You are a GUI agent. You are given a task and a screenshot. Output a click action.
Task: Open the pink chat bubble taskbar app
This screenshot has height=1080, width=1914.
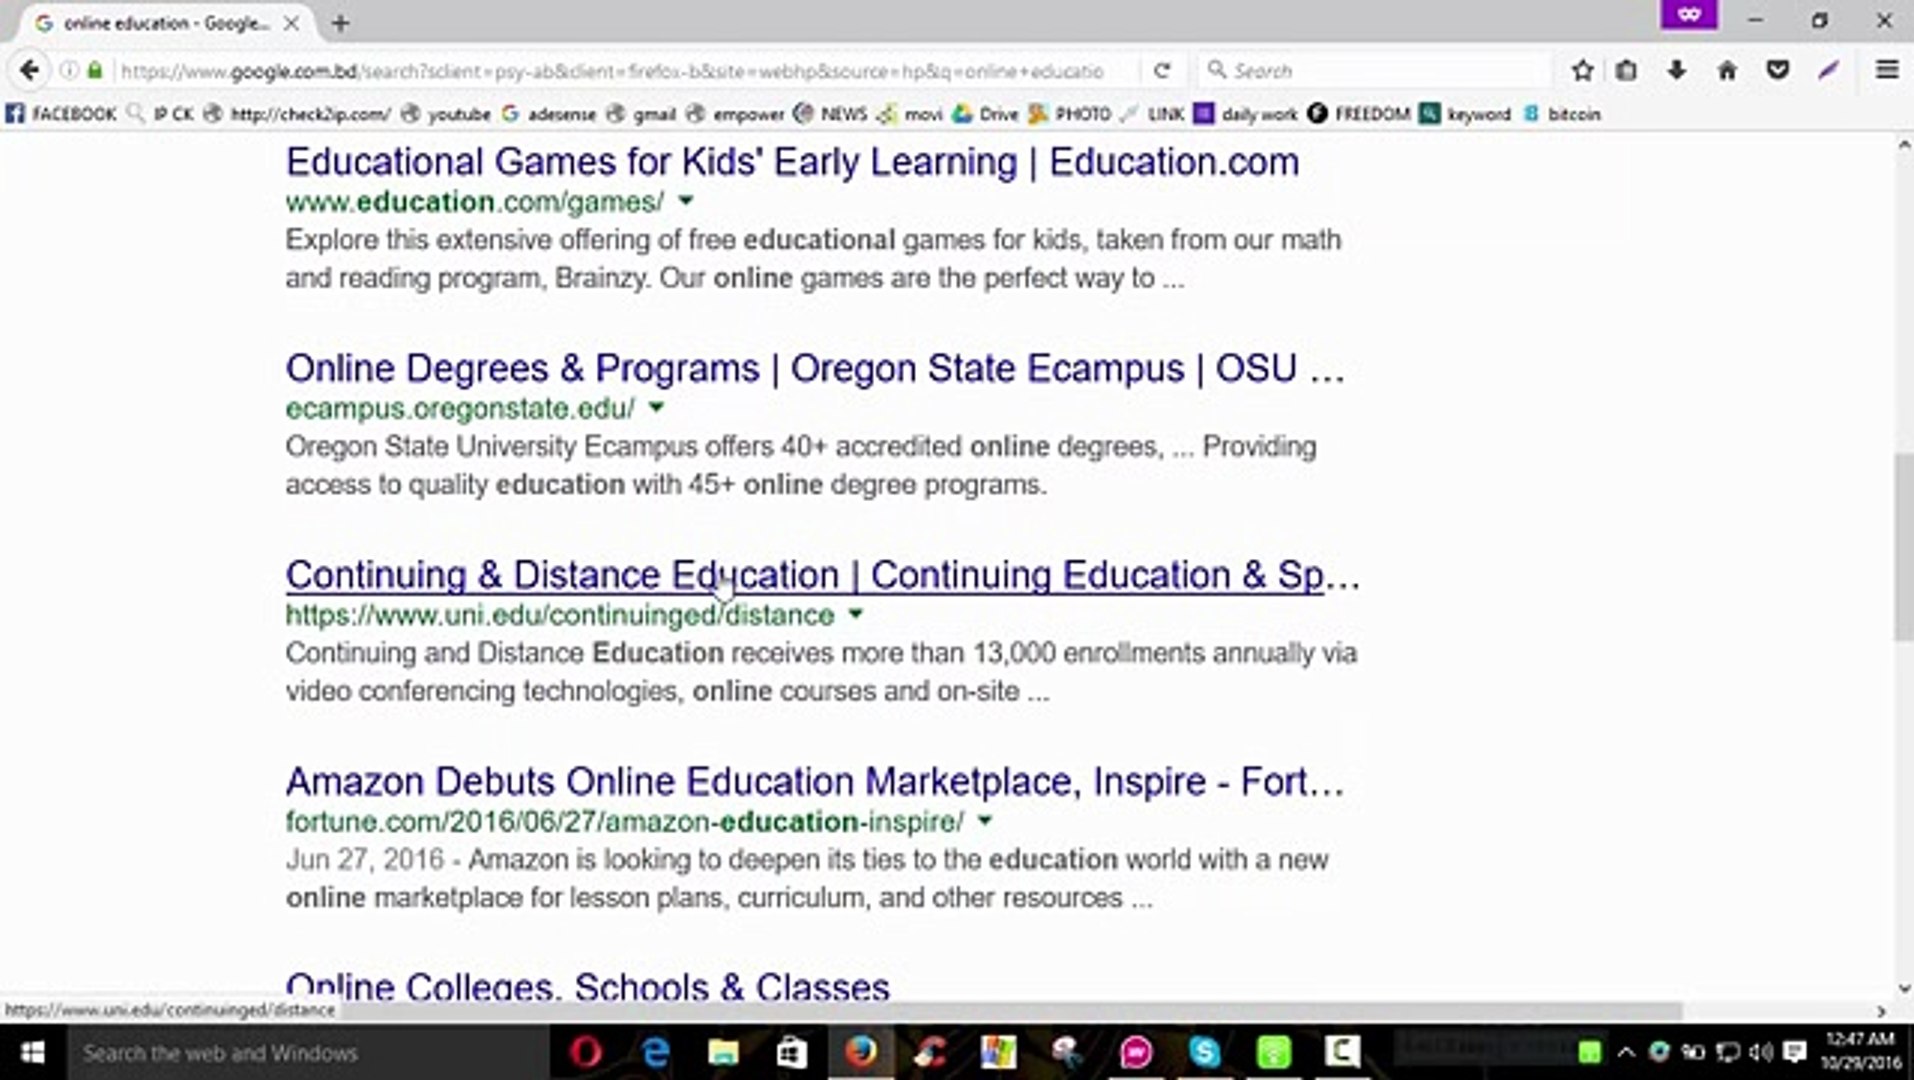(x=1136, y=1052)
